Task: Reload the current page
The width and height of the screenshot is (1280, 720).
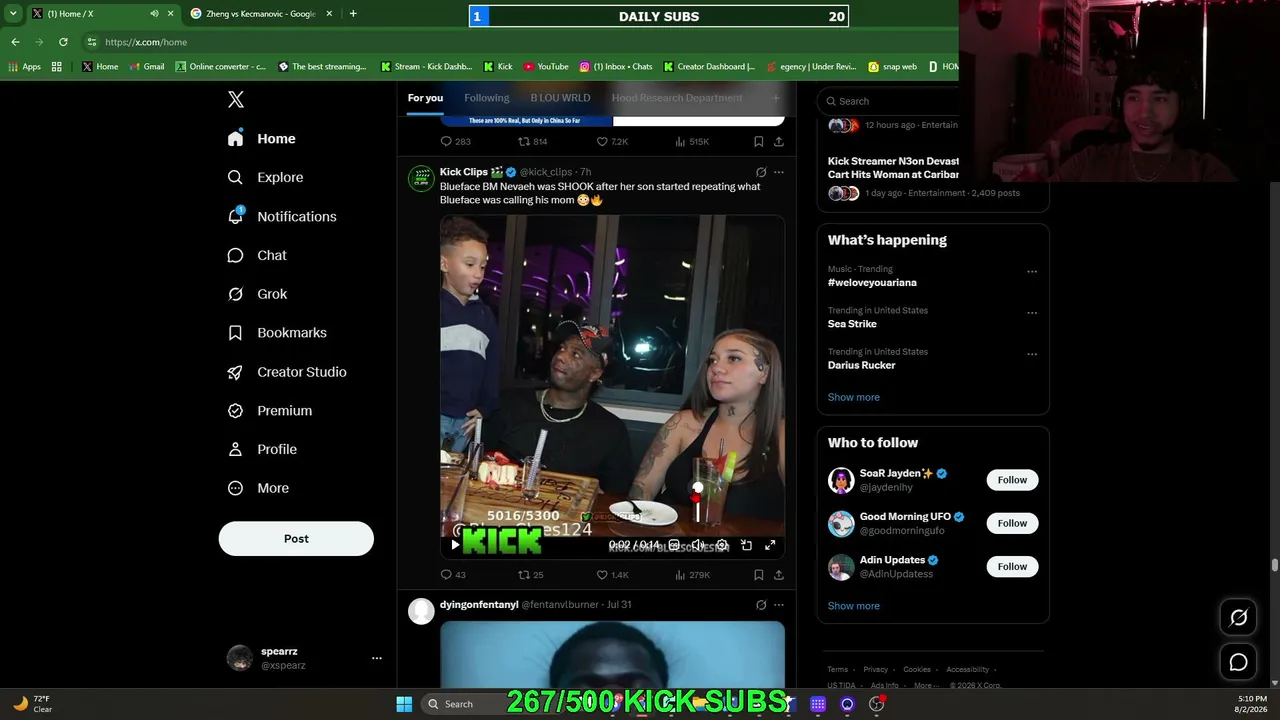Action: click(63, 42)
